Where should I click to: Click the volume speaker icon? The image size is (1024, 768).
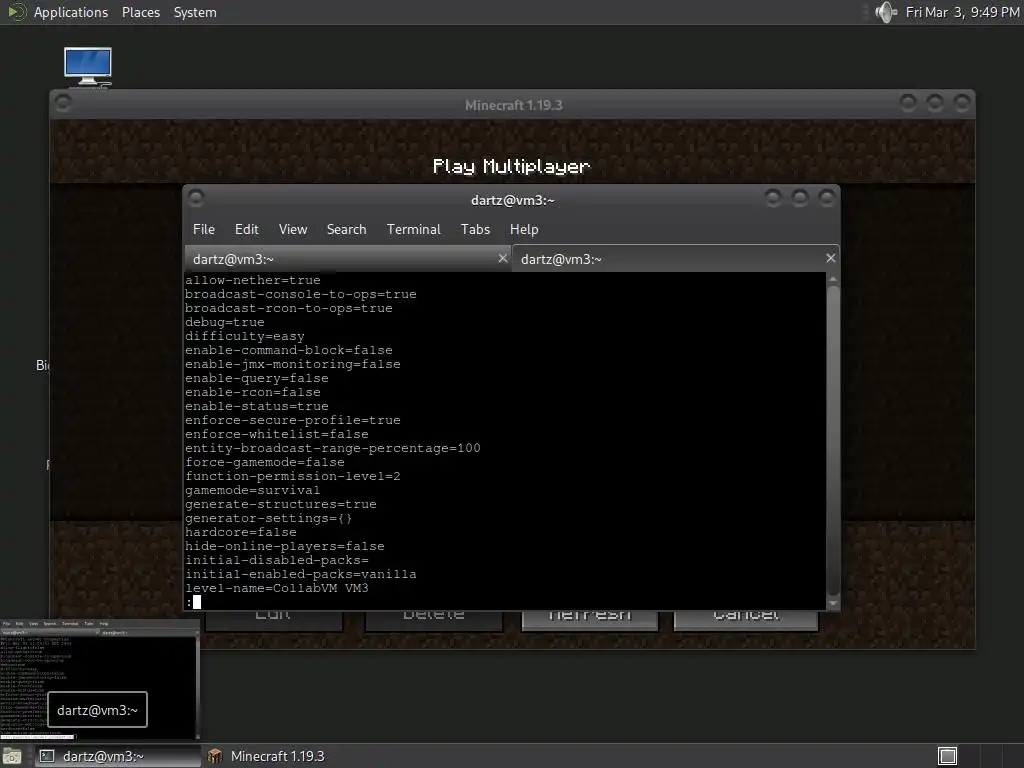886,12
